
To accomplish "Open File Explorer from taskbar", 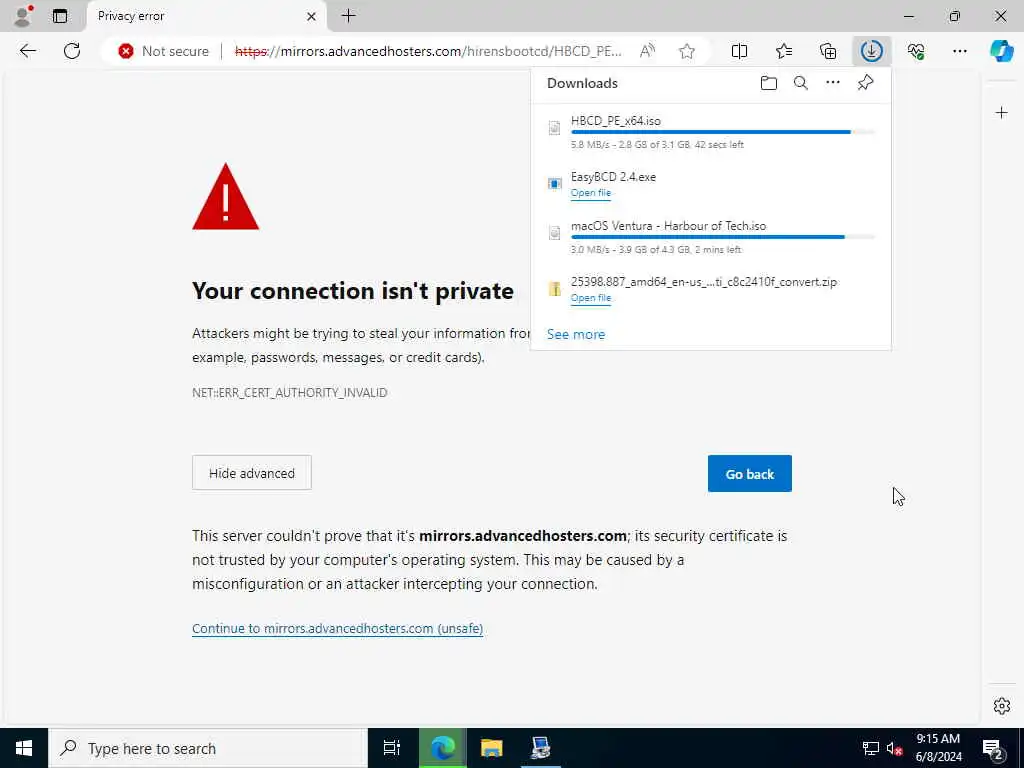I will (x=491, y=748).
